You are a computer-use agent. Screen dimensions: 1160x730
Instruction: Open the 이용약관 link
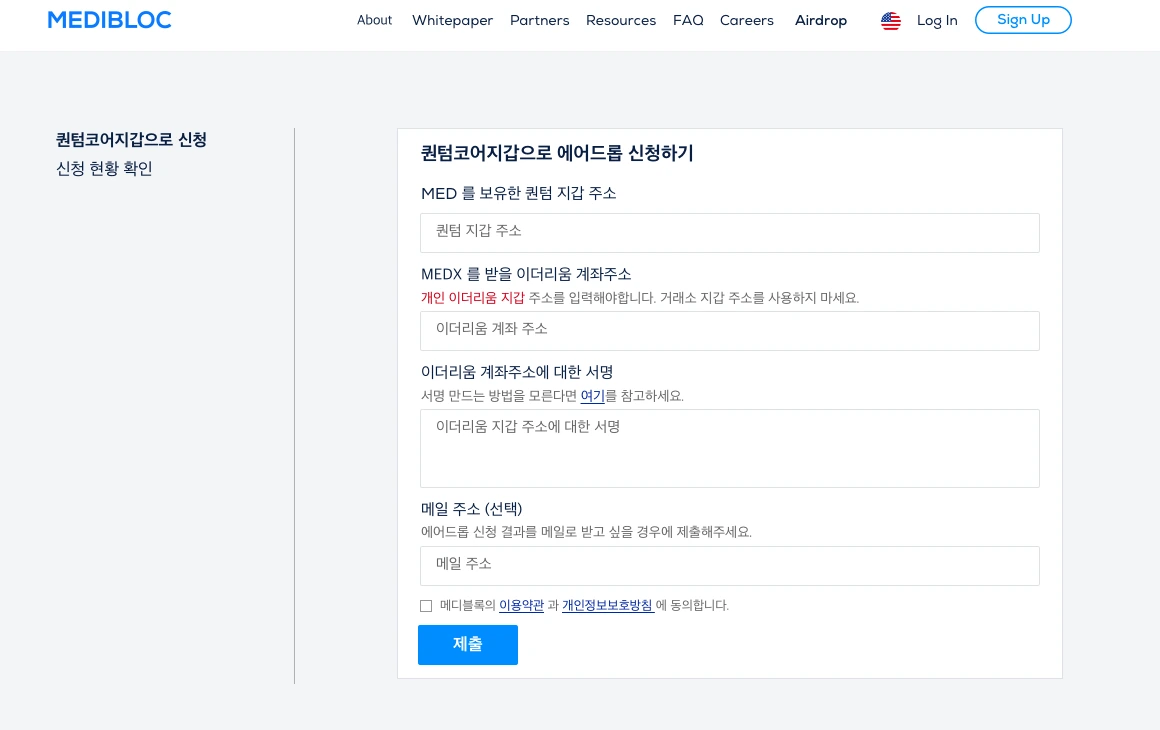click(x=522, y=606)
